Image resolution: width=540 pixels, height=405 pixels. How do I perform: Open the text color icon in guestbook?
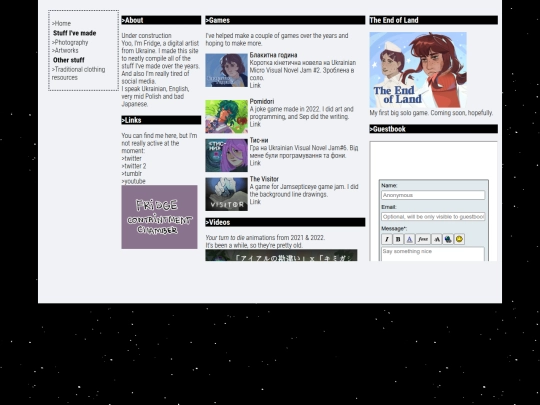click(409, 239)
